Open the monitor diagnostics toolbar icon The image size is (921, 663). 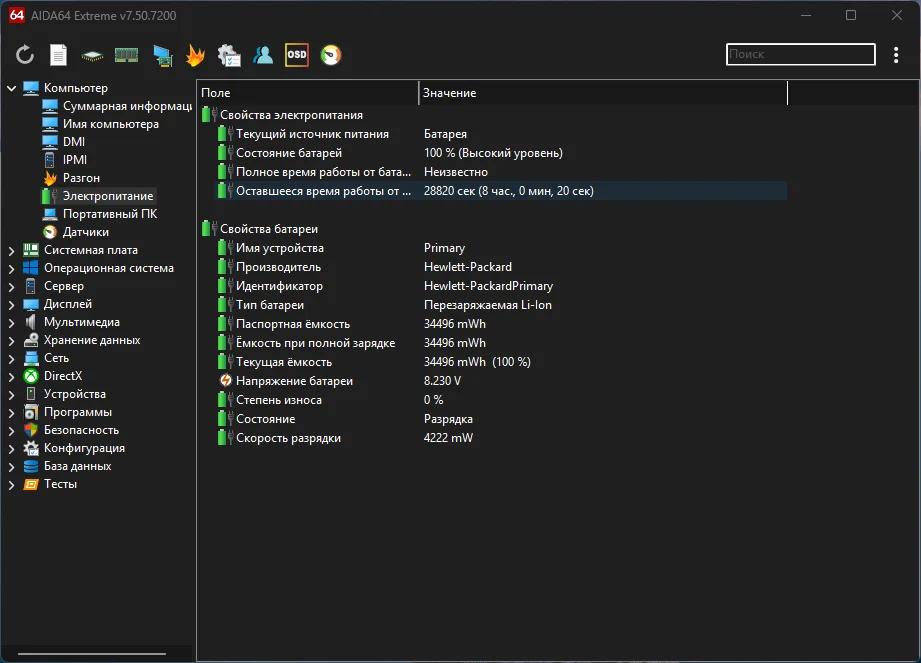163,56
